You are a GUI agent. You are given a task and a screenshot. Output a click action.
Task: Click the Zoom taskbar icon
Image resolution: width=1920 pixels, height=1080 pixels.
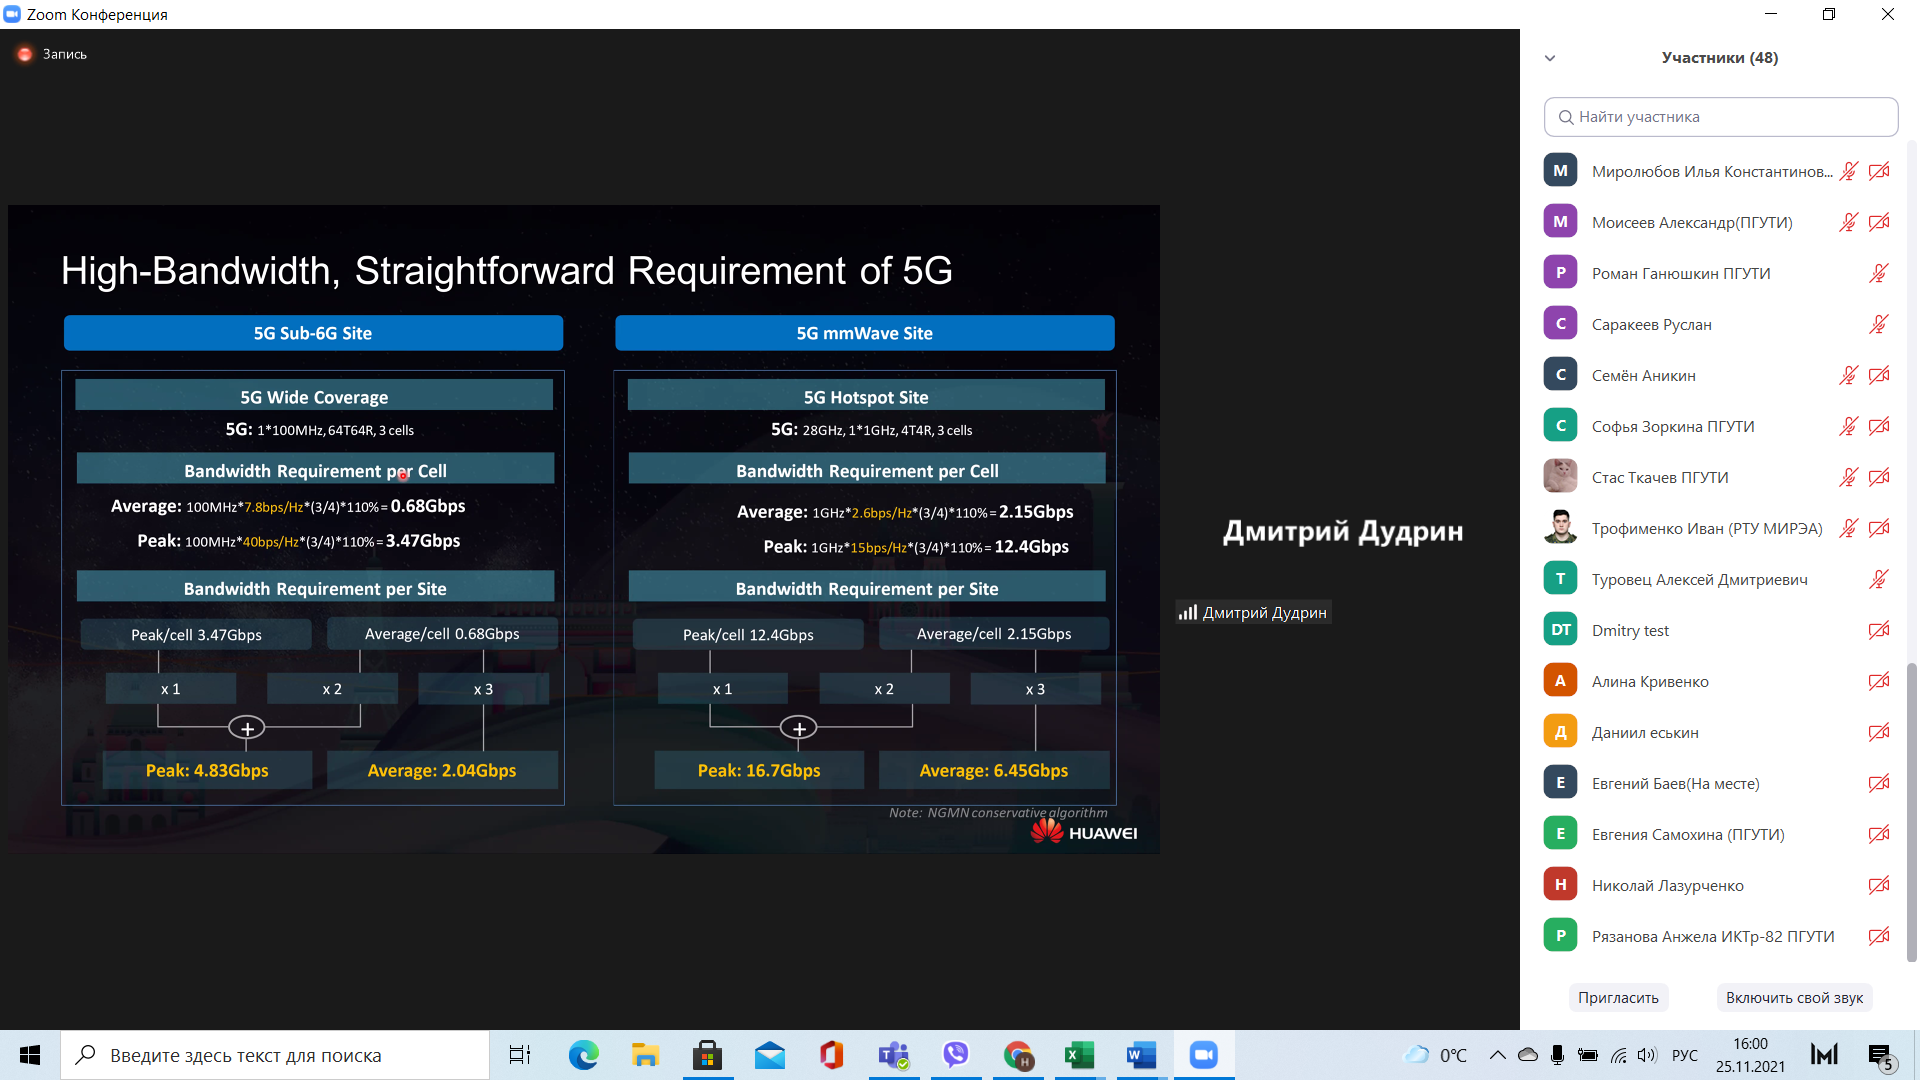pos(1203,1055)
